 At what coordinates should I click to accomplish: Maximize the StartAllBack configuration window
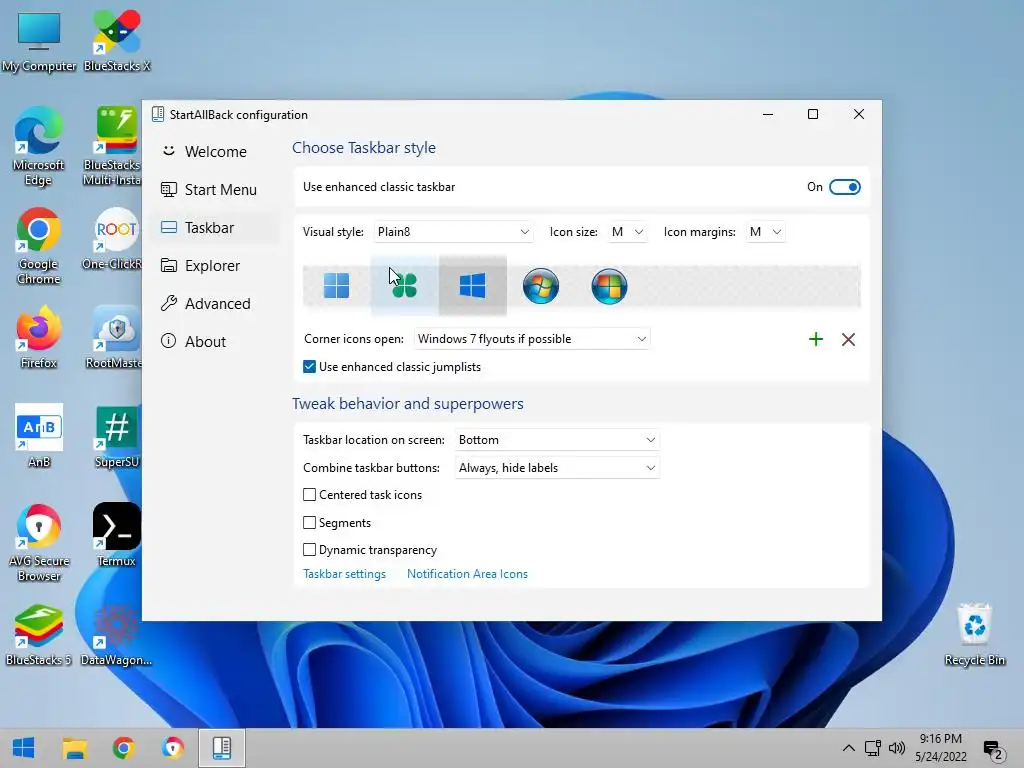(813, 114)
